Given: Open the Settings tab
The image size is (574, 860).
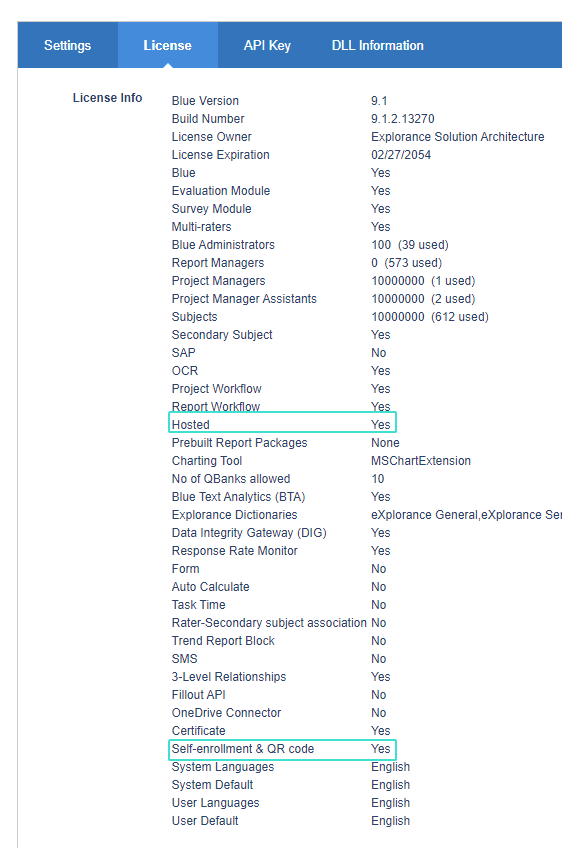Looking at the screenshot, I should [x=67, y=46].
